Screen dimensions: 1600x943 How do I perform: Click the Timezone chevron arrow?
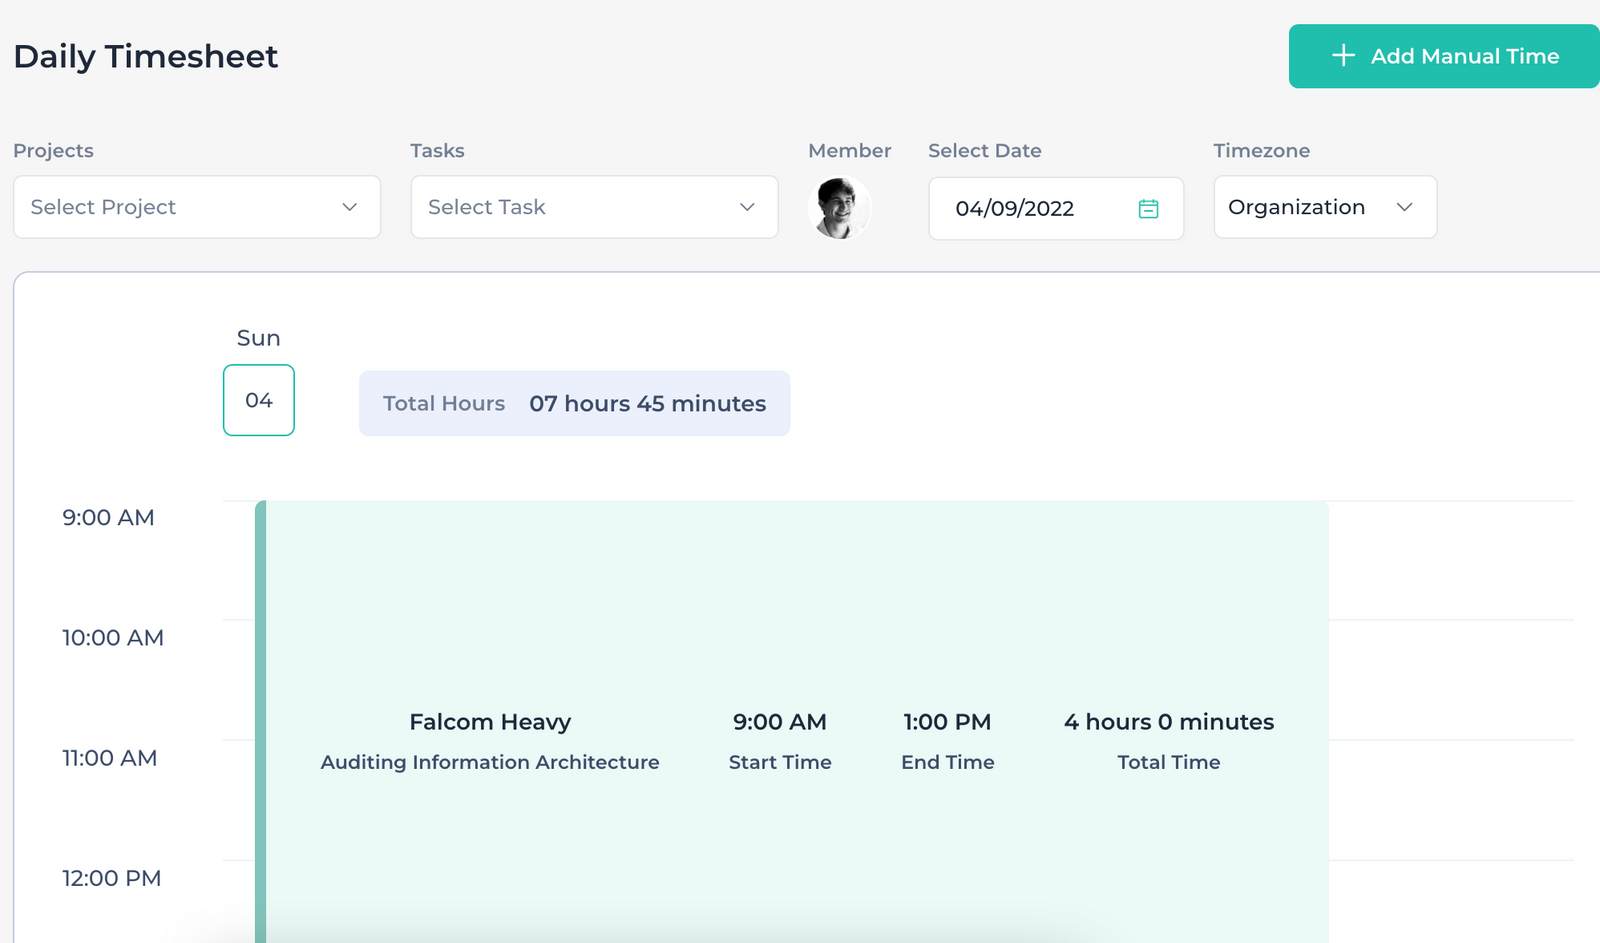point(1407,207)
